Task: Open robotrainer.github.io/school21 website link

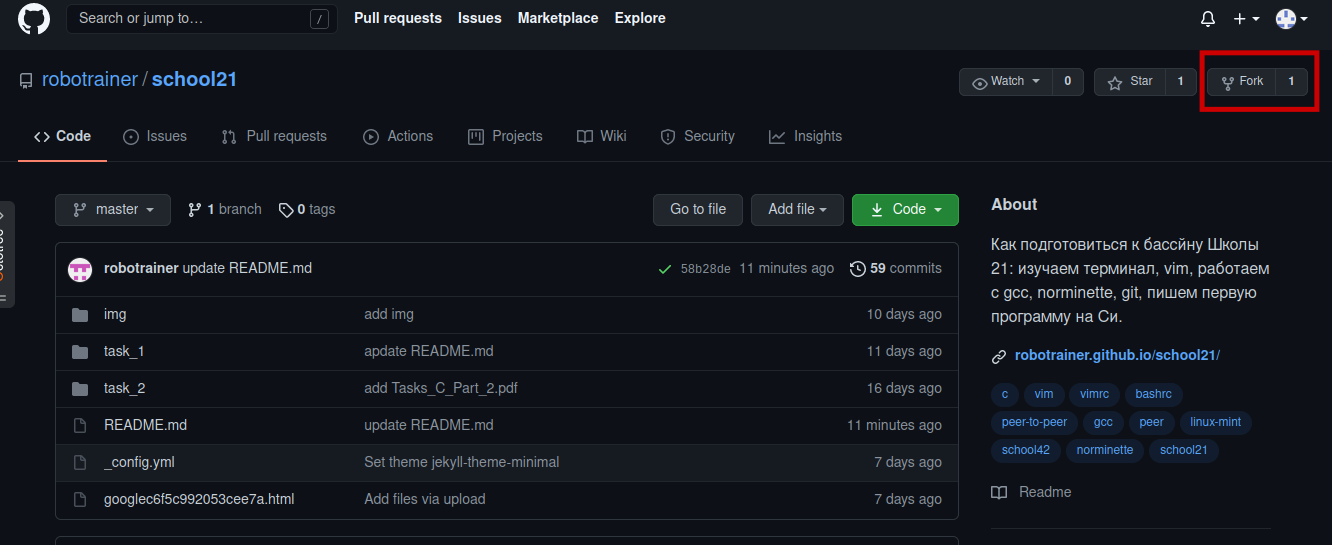Action: click(x=1117, y=356)
